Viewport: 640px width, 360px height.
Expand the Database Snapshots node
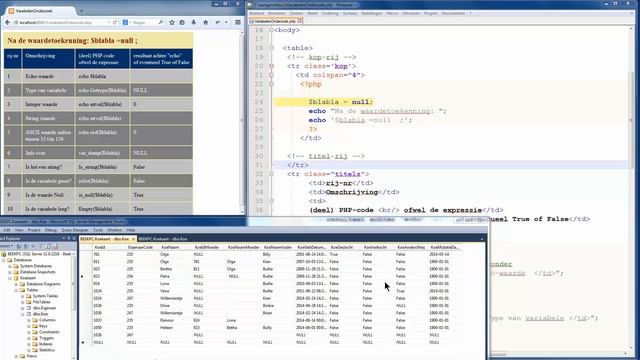[x=10, y=272]
